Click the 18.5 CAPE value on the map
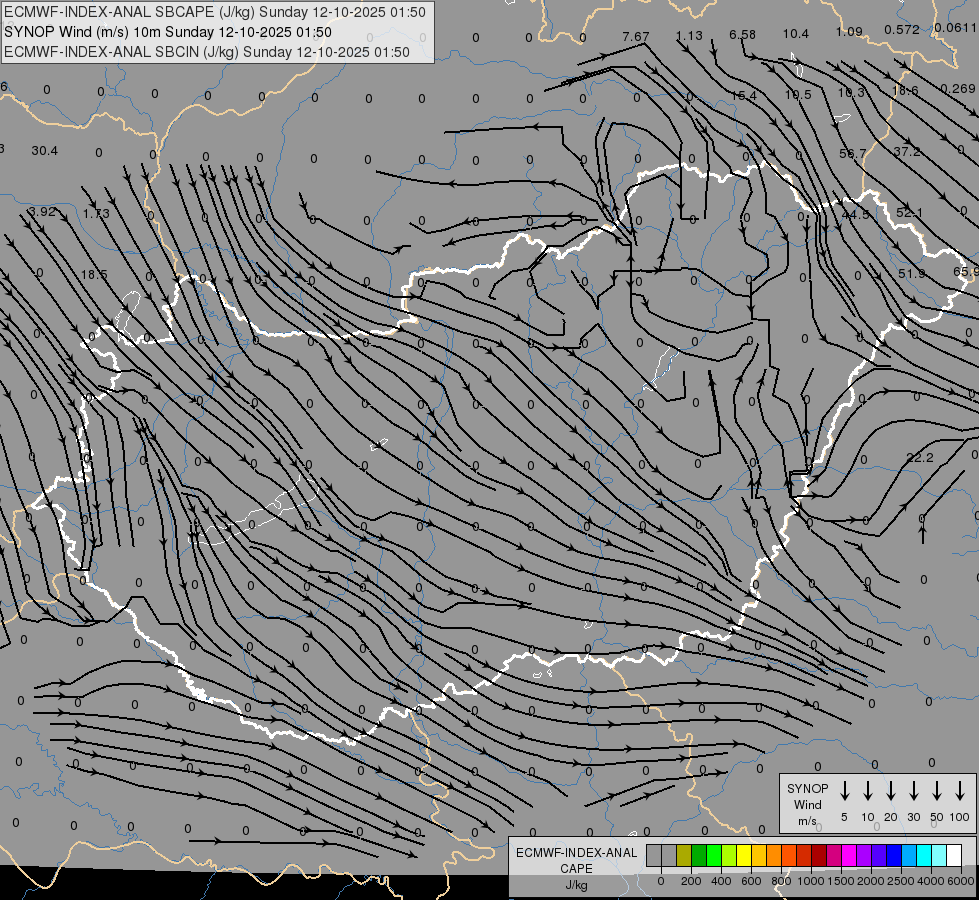Screen dimensions: 979x900 point(94,275)
